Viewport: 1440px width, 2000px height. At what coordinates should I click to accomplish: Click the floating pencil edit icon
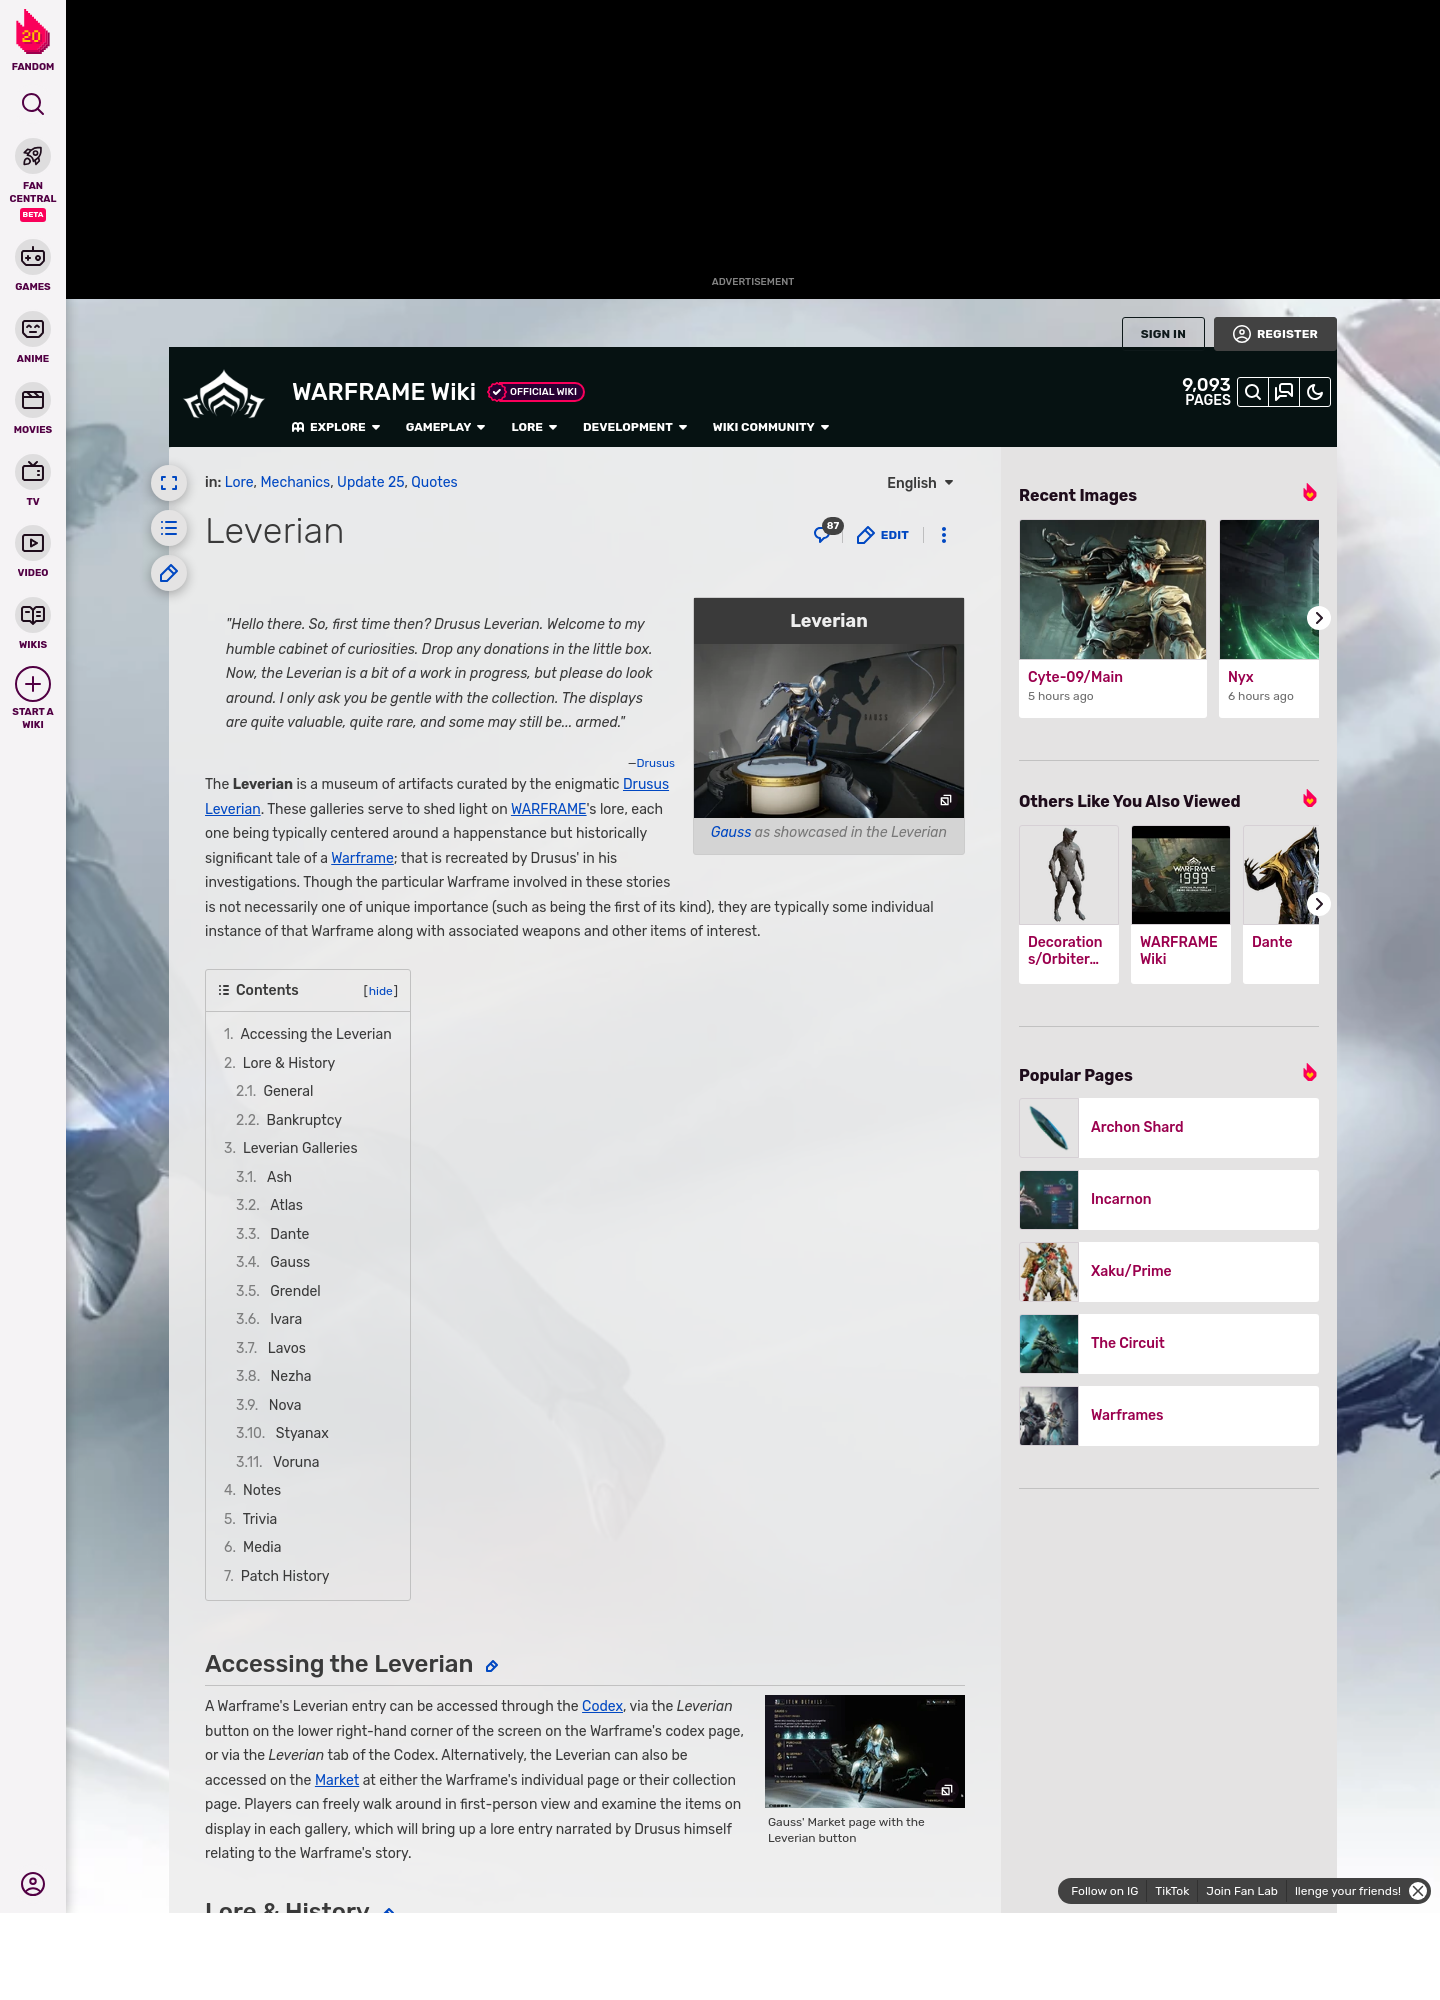point(169,573)
